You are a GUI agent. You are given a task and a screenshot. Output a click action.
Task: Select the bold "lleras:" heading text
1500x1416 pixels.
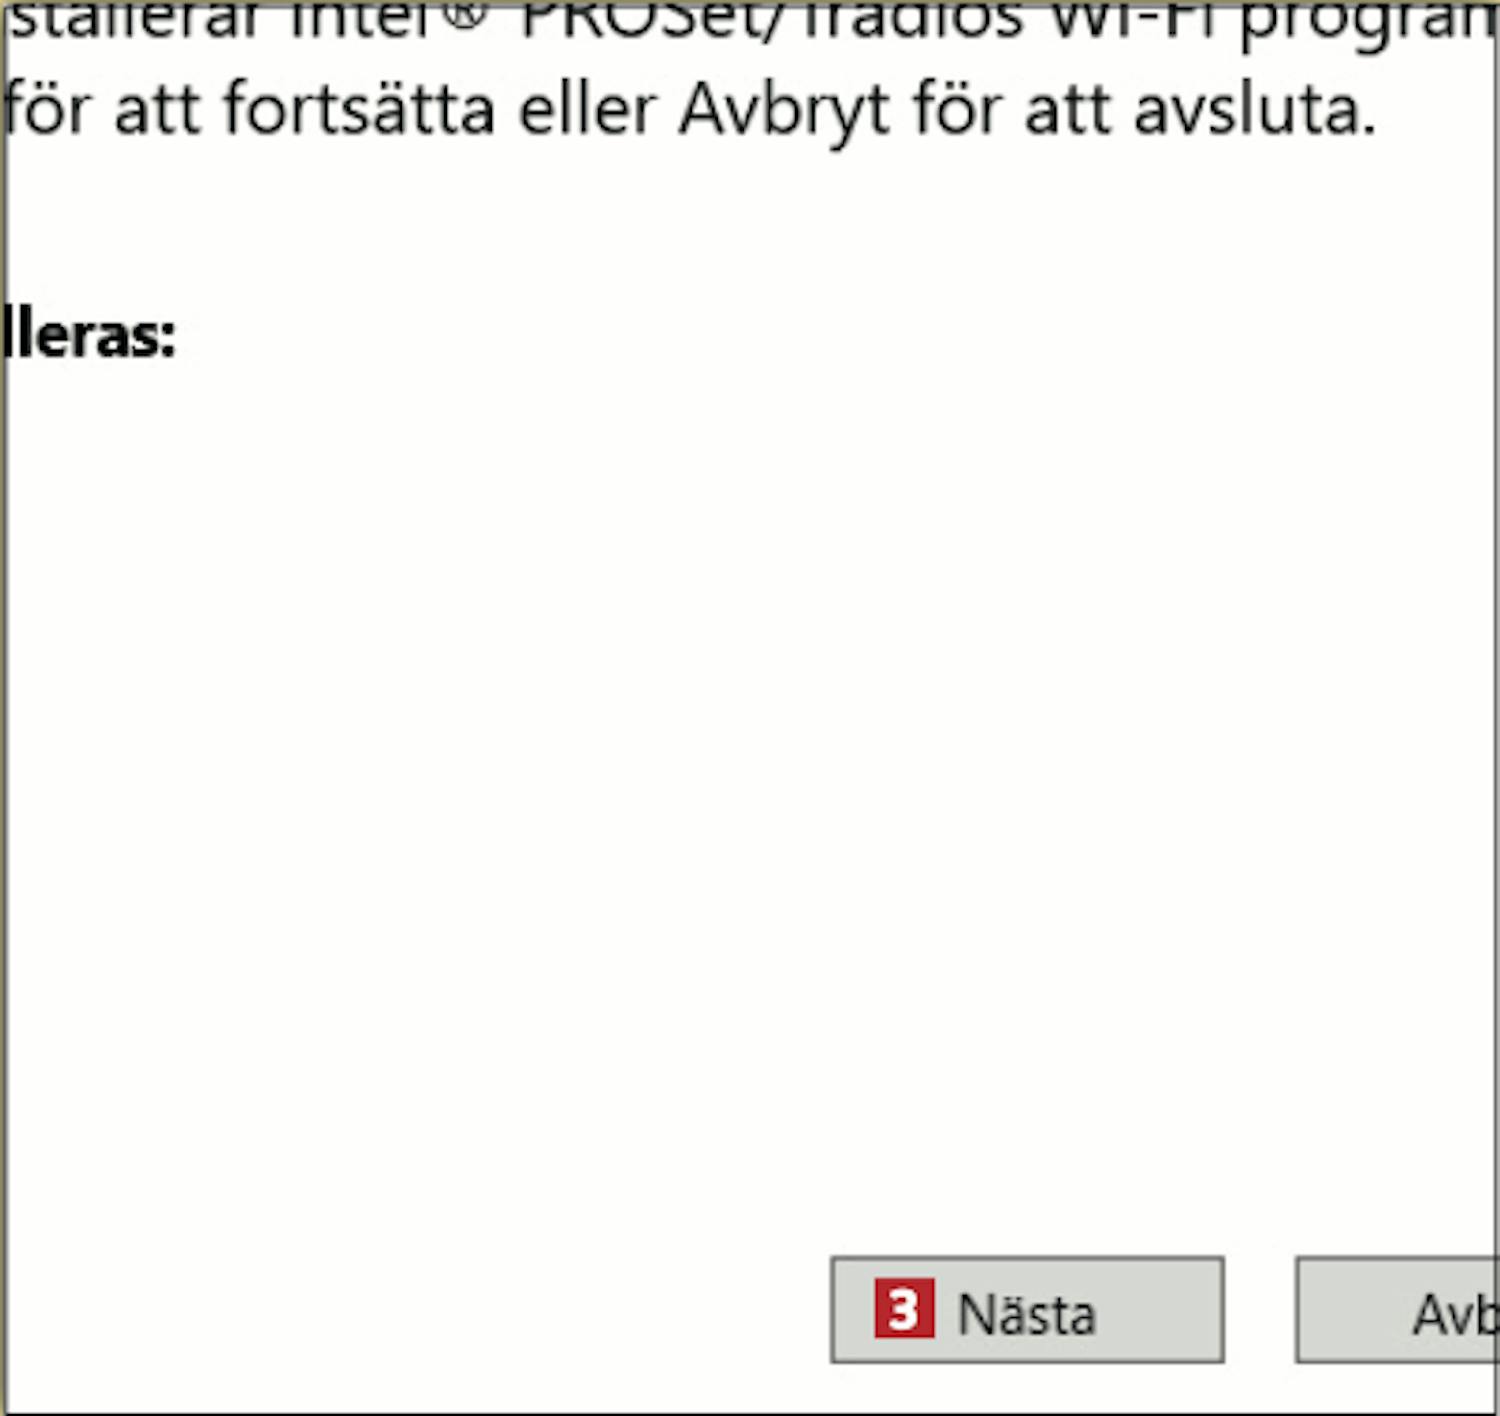pos(88,335)
